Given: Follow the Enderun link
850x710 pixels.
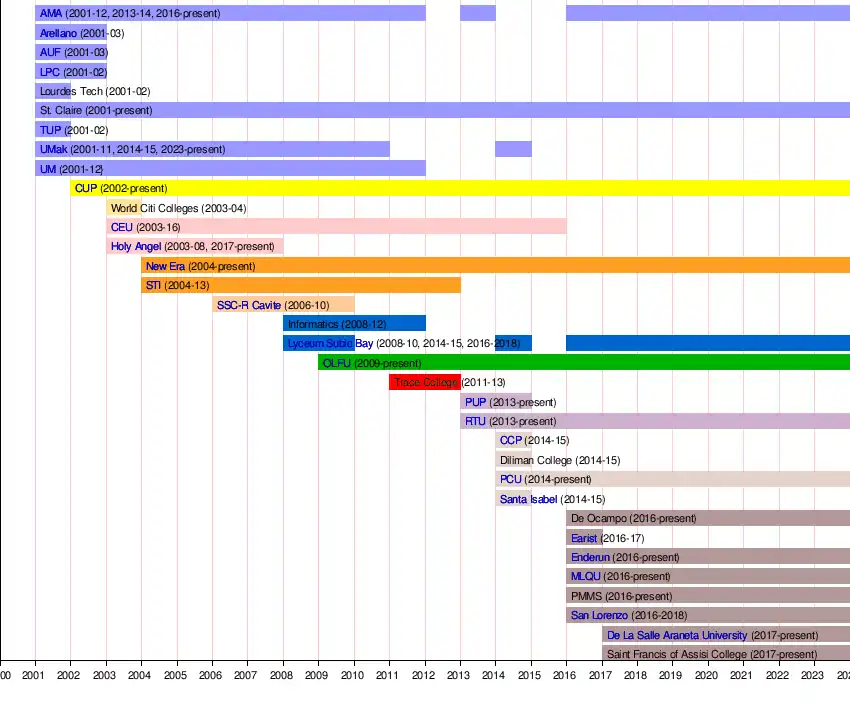Looking at the screenshot, I should [x=590, y=557].
